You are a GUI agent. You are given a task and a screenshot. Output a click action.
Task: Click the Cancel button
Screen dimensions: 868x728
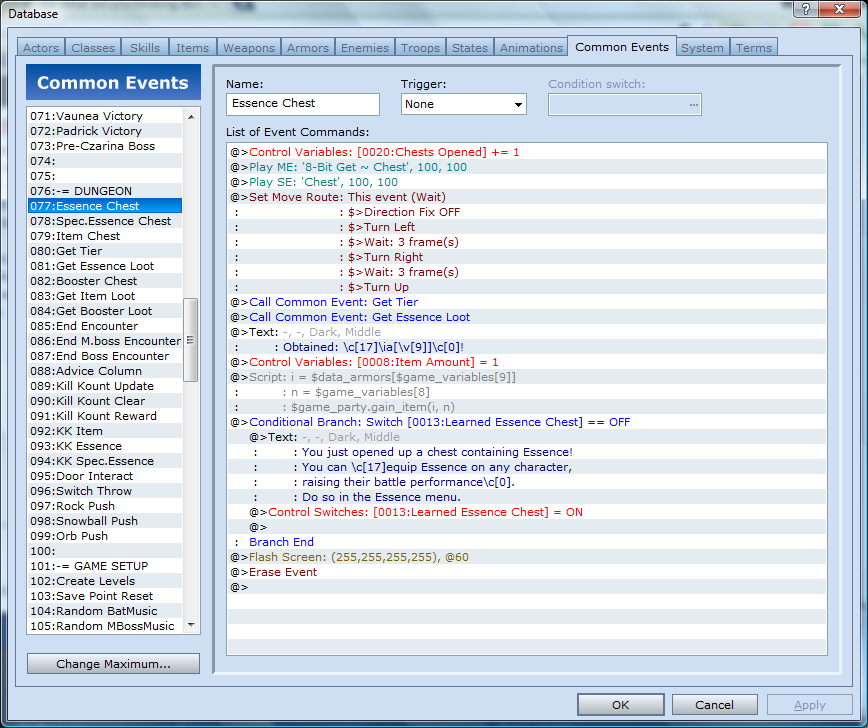point(714,705)
